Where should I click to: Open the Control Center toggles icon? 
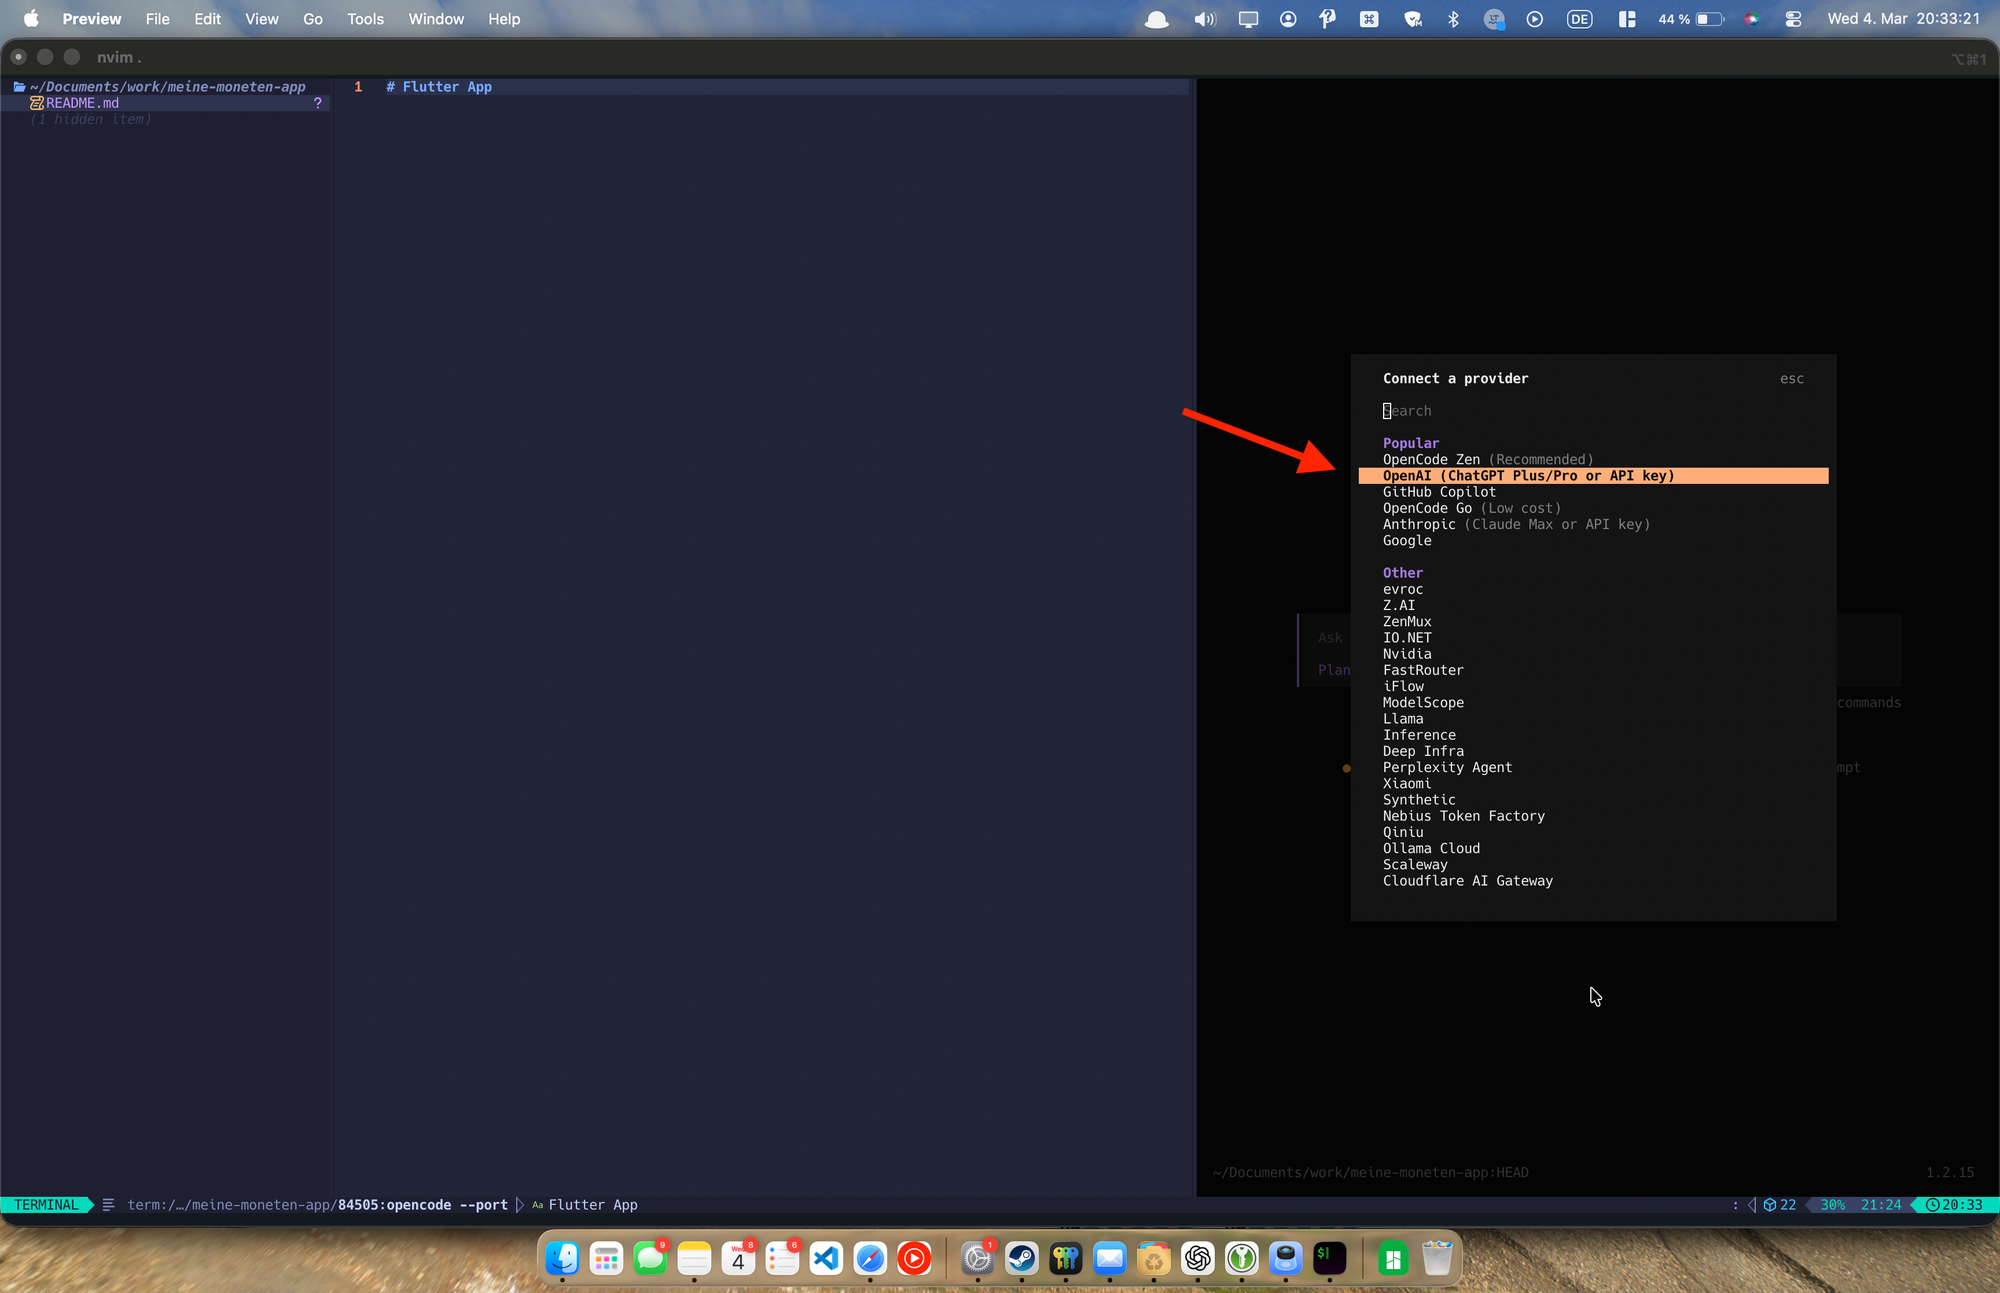tap(1793, 19)
